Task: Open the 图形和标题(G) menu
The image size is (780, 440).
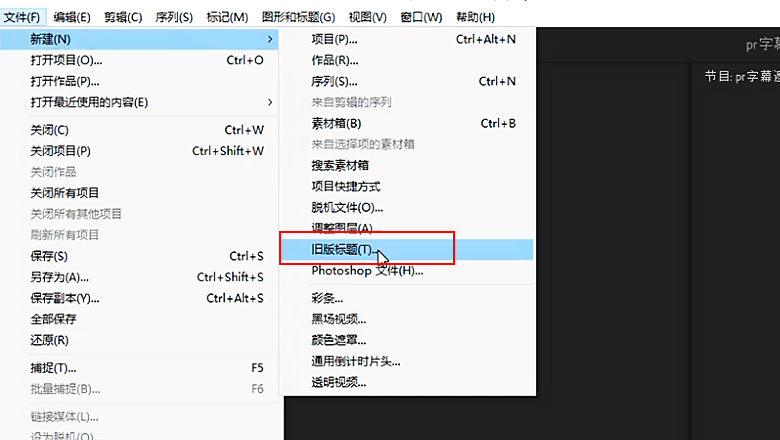Action: point(298,17)
